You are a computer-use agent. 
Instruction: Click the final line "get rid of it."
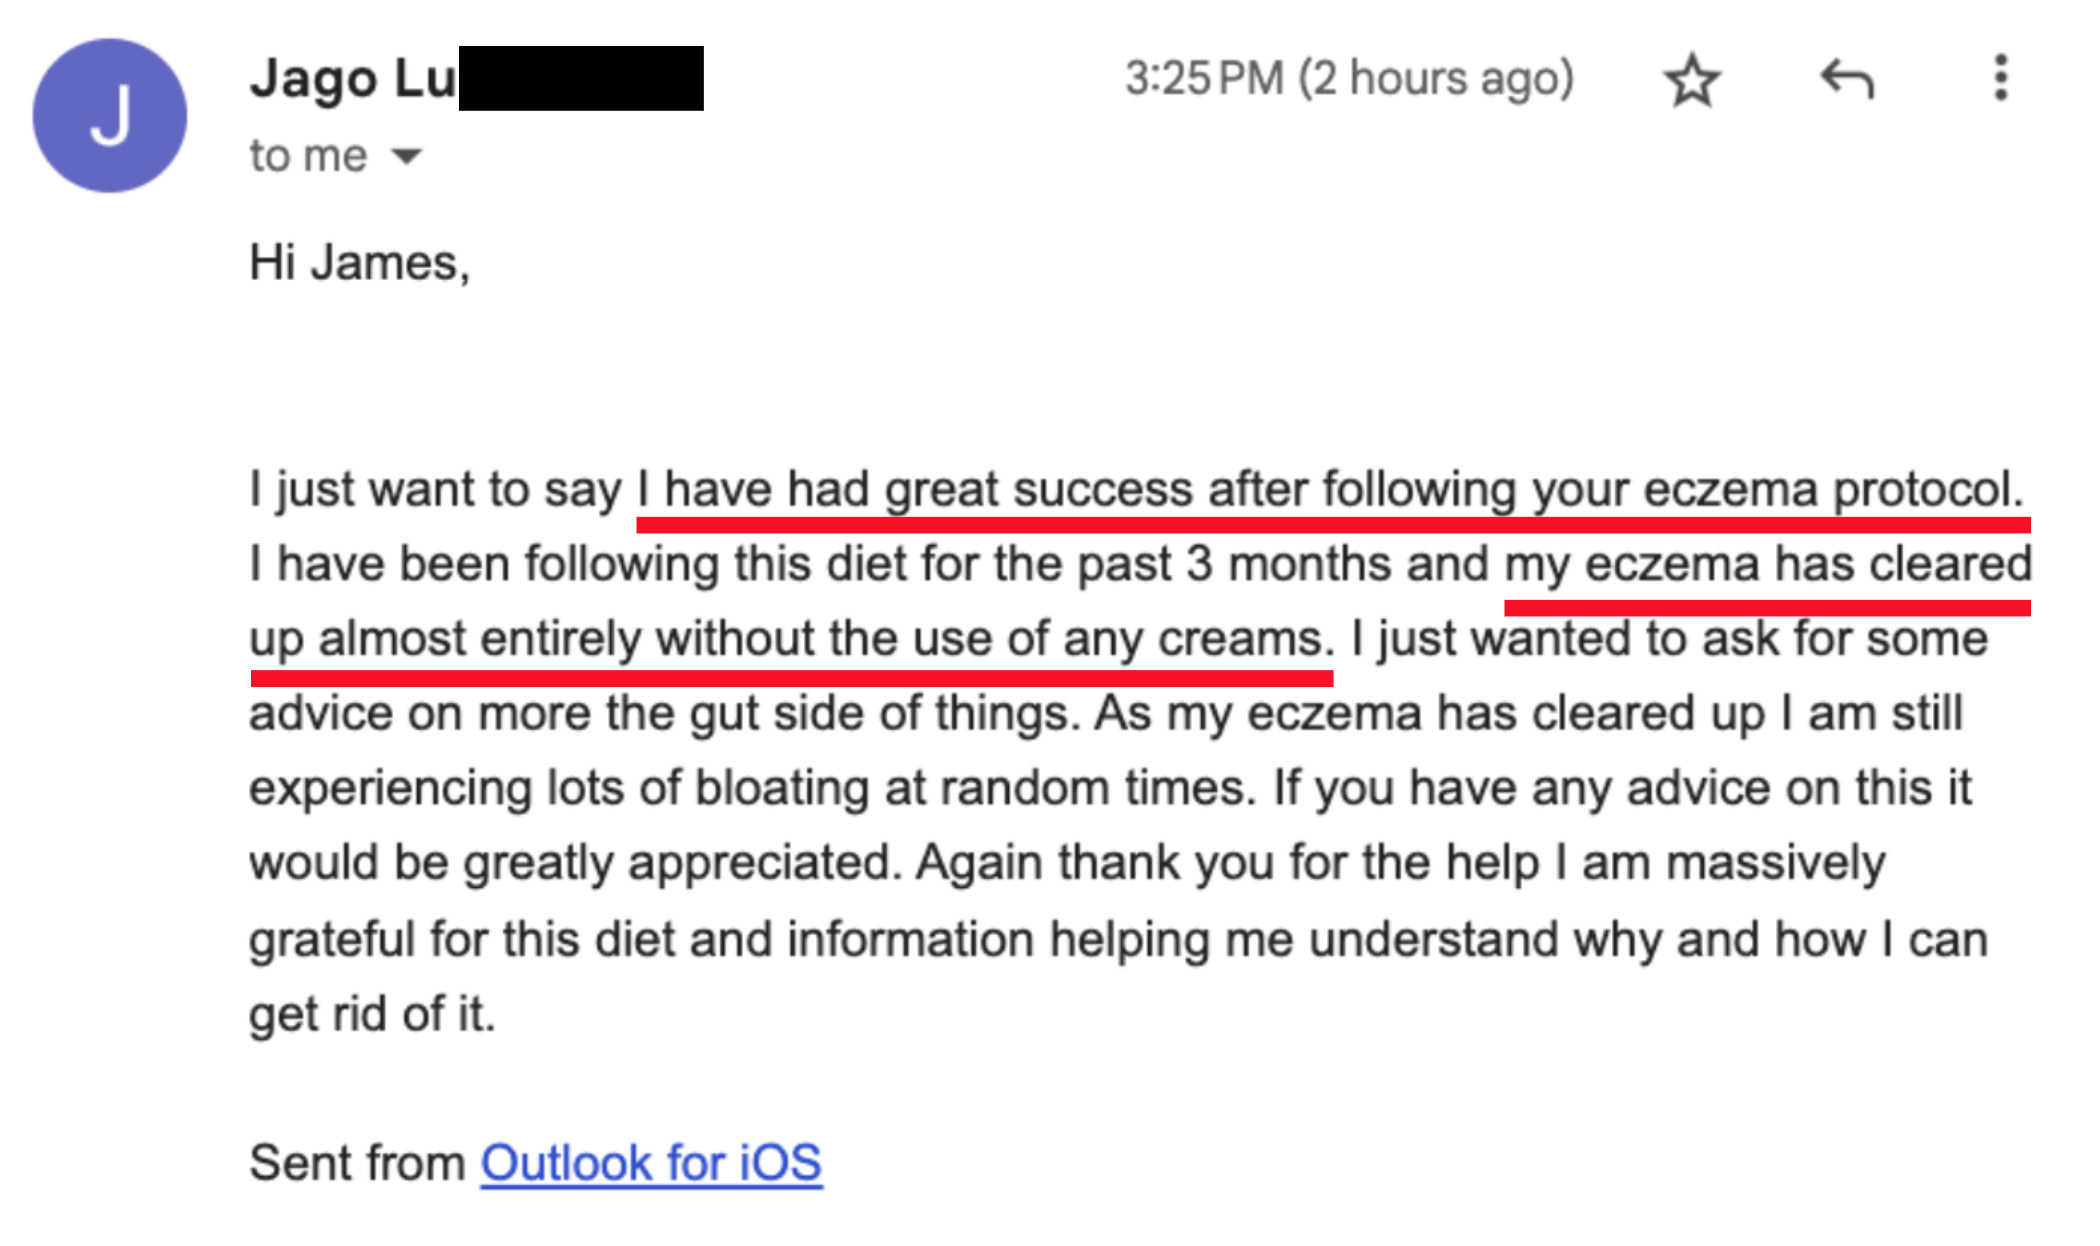pos(372,1014)
